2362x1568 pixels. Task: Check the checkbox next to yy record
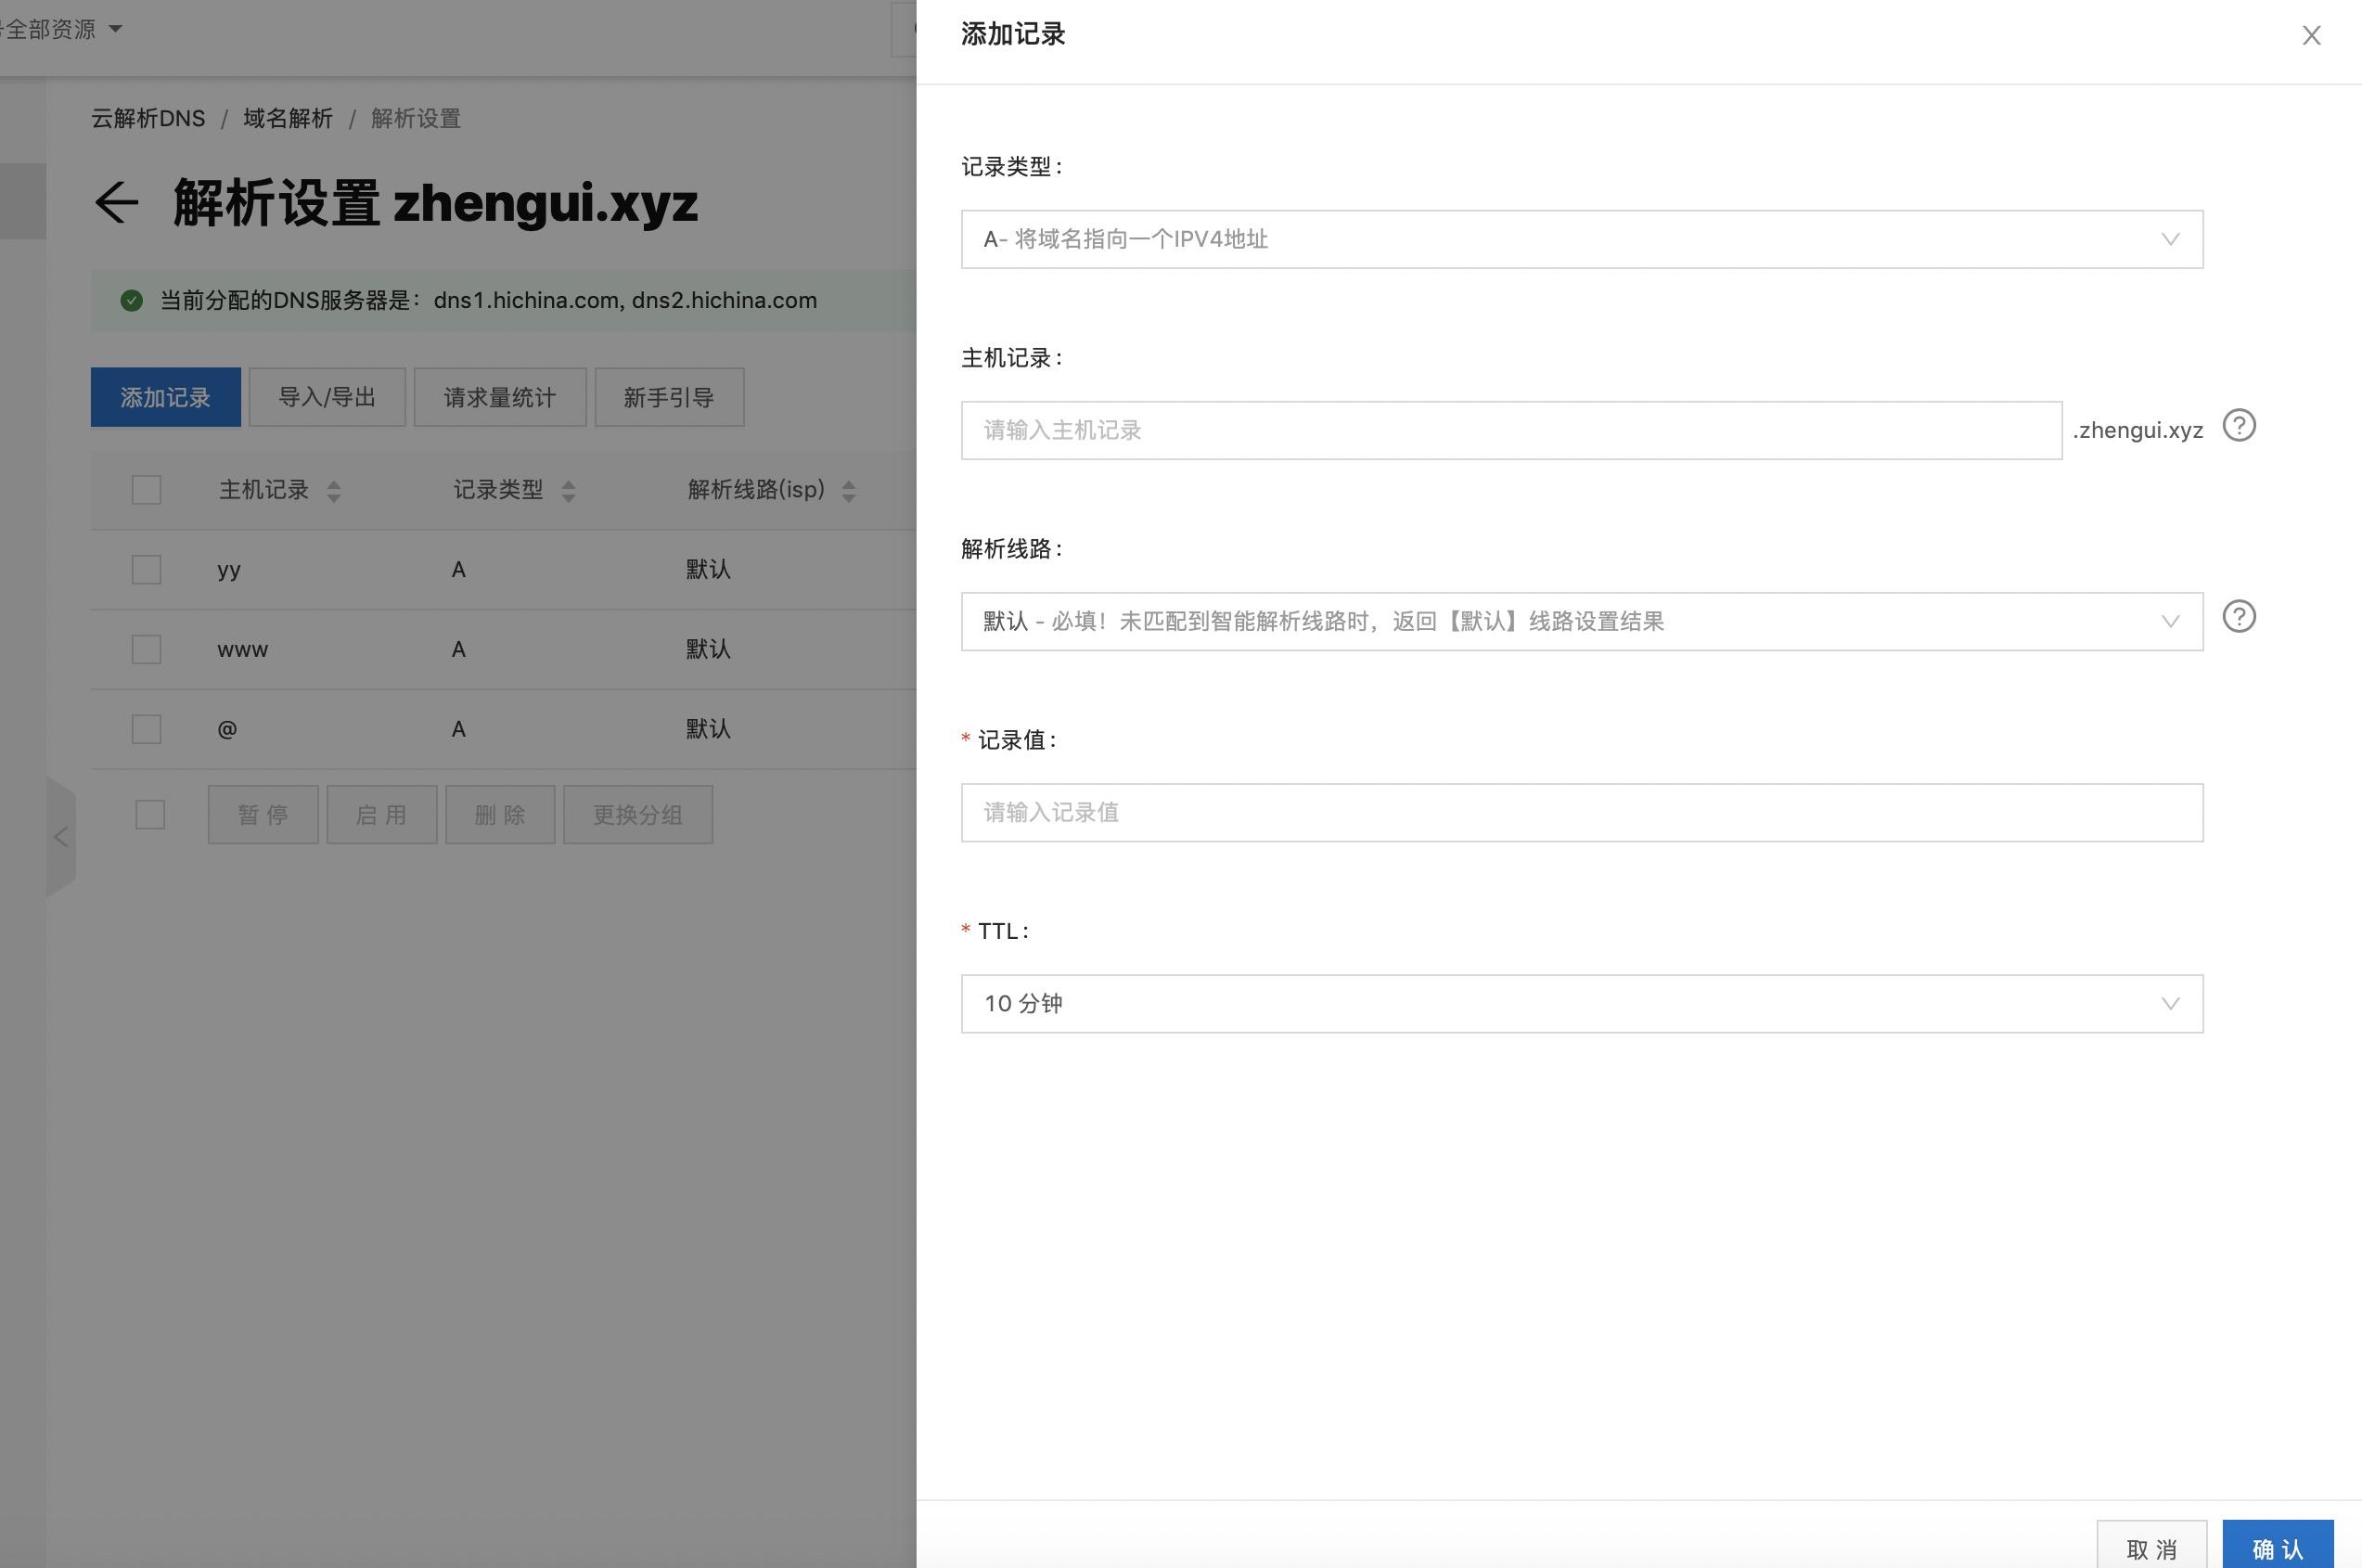(x=147, y=569)
